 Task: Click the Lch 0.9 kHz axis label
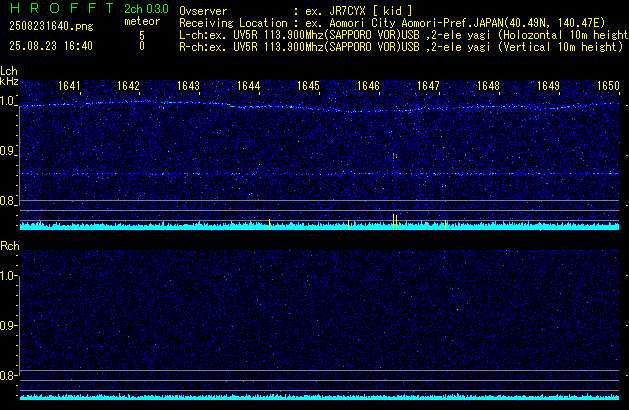coord(7,151)
